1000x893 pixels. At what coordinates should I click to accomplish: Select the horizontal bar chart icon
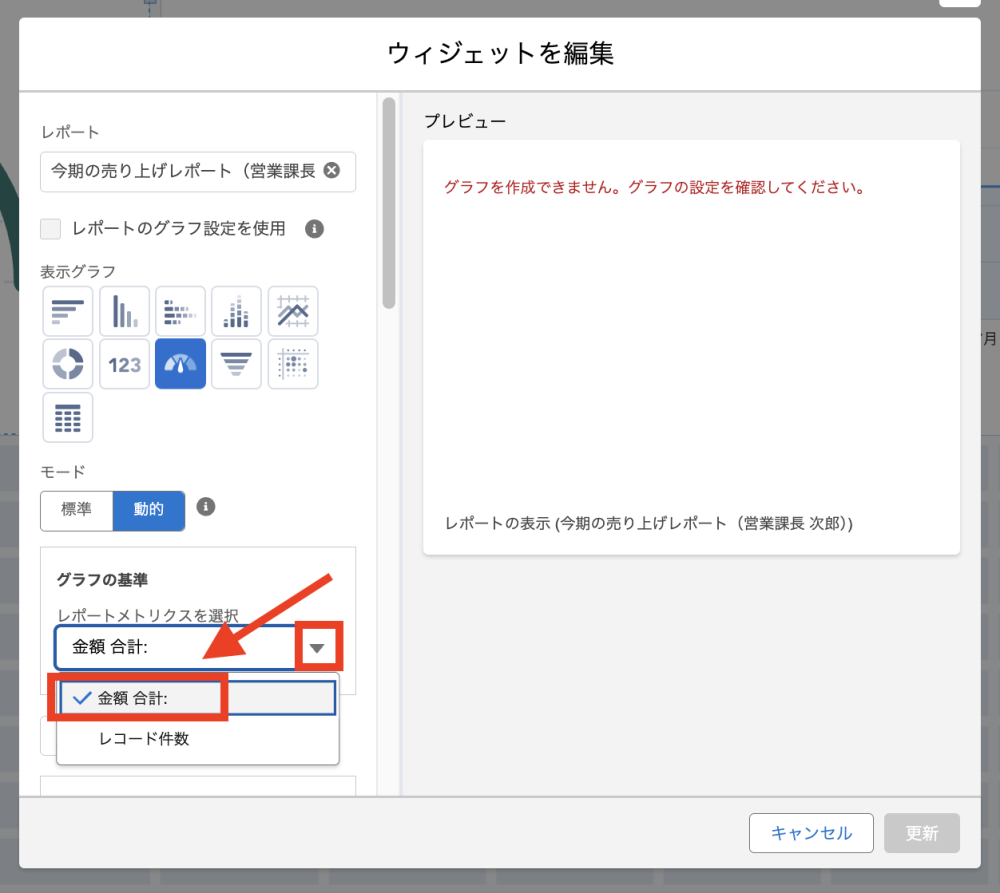click(68, 312)
